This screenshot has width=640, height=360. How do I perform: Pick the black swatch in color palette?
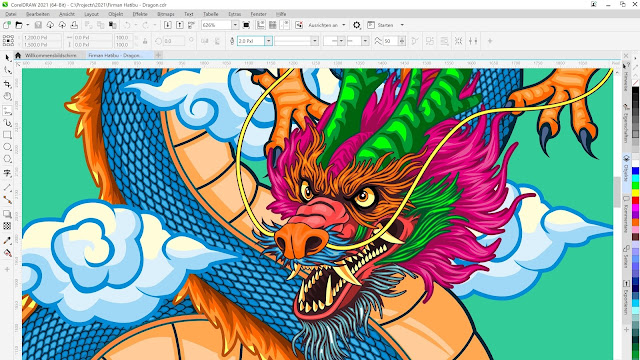[636, 91]
